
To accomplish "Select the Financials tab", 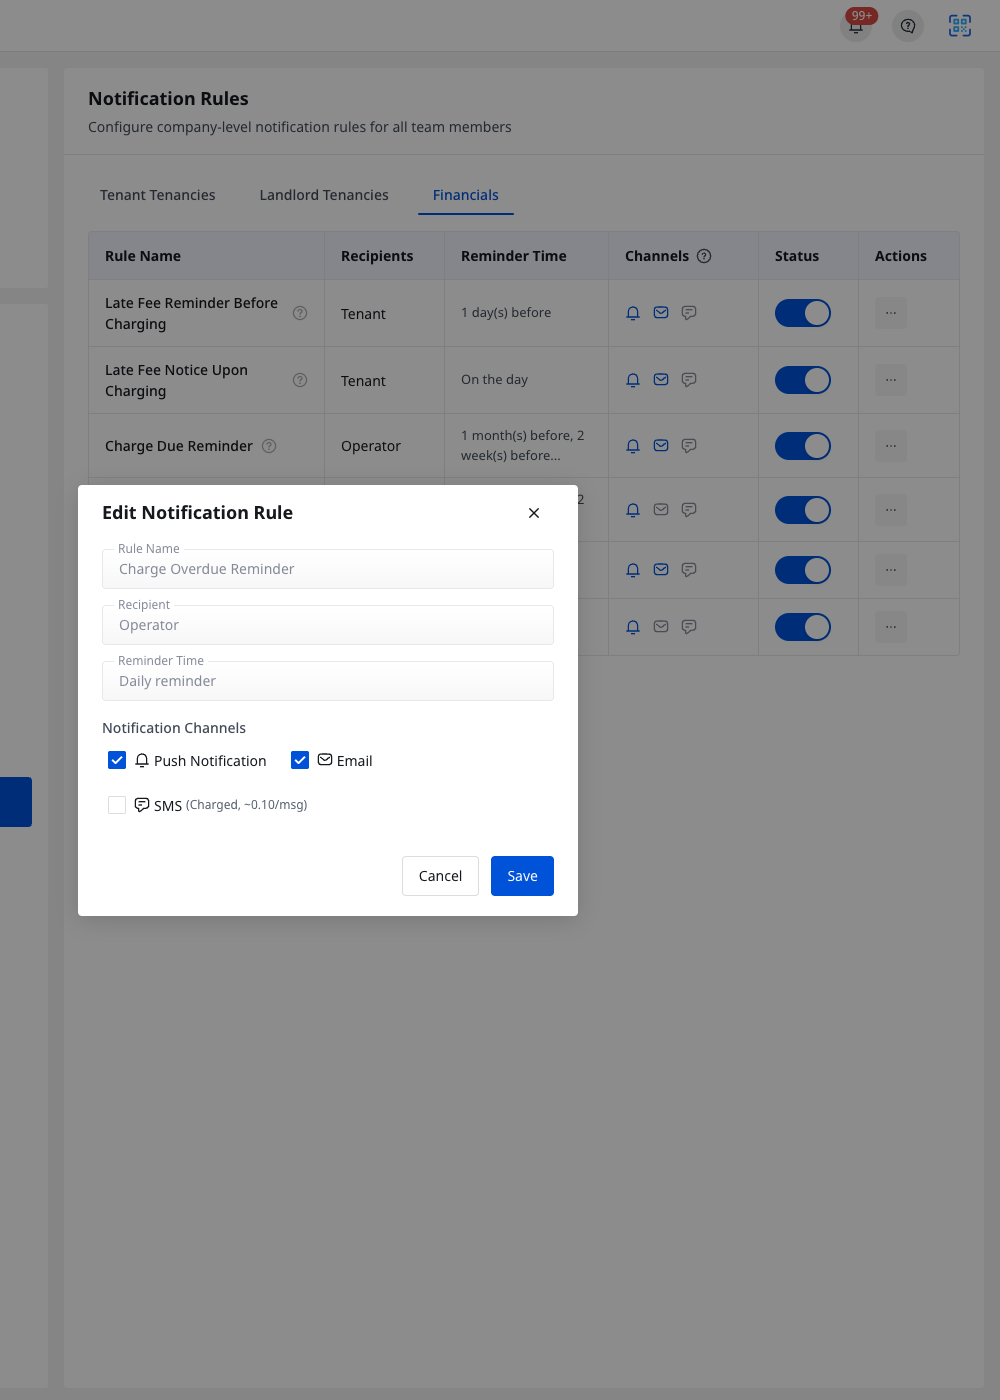I will pos(466,195).
